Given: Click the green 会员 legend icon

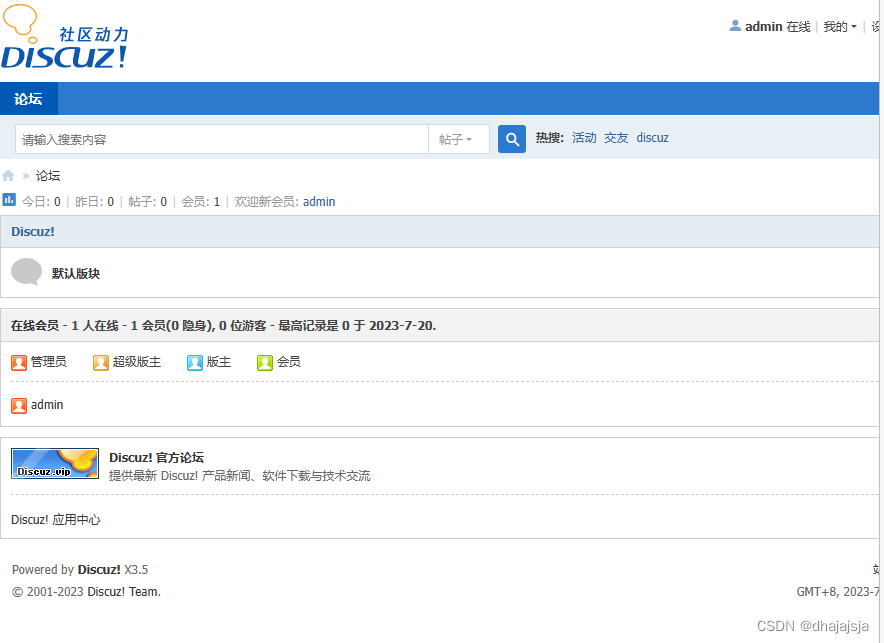Looking at the screenshot, I should 264,362.
